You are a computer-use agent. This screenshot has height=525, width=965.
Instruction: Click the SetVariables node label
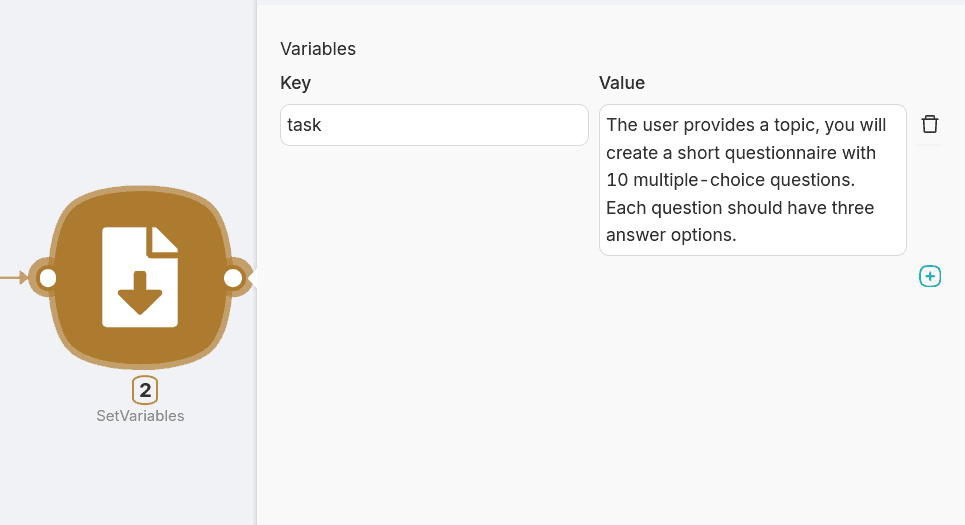pos(140,416)
